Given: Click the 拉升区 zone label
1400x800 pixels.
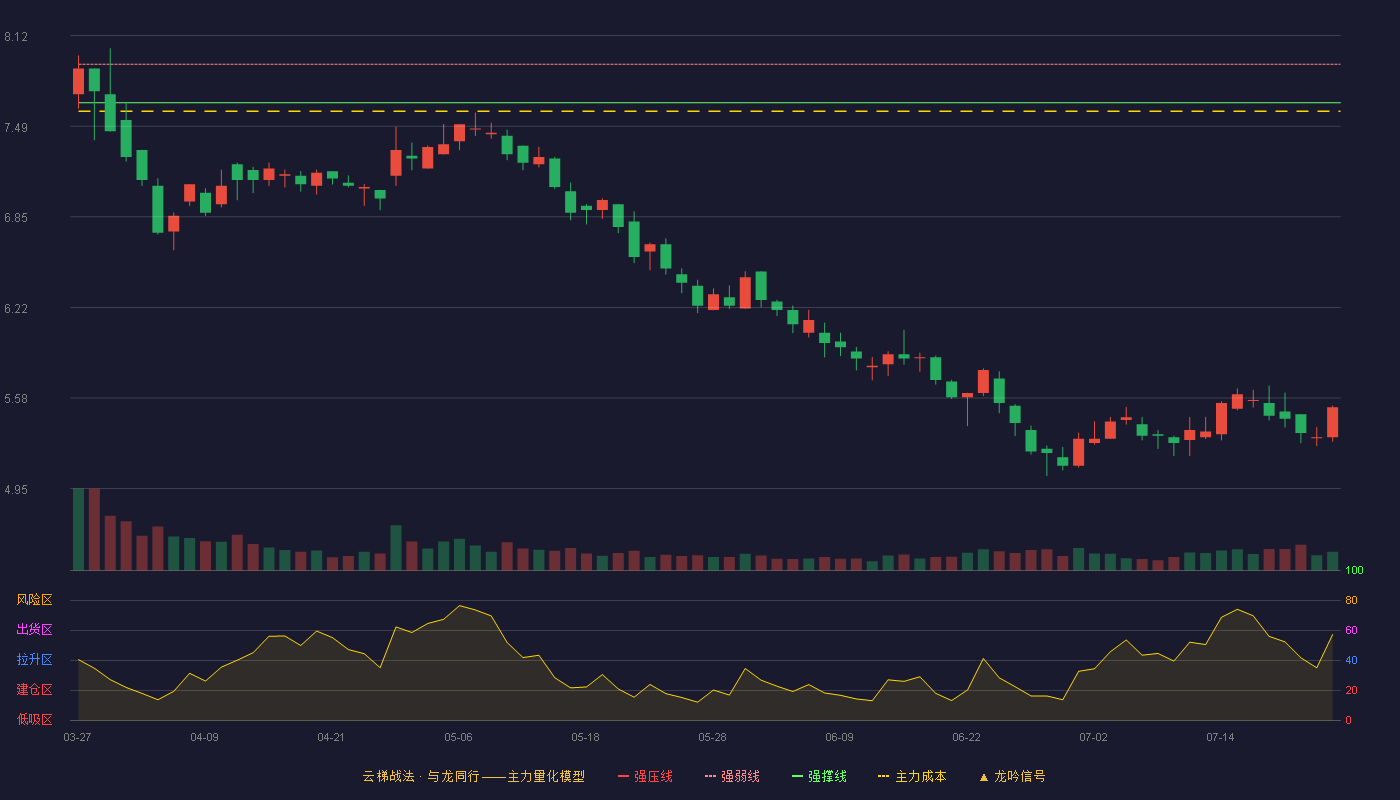Looking at the screenshot, I should (x=34, y=660).
